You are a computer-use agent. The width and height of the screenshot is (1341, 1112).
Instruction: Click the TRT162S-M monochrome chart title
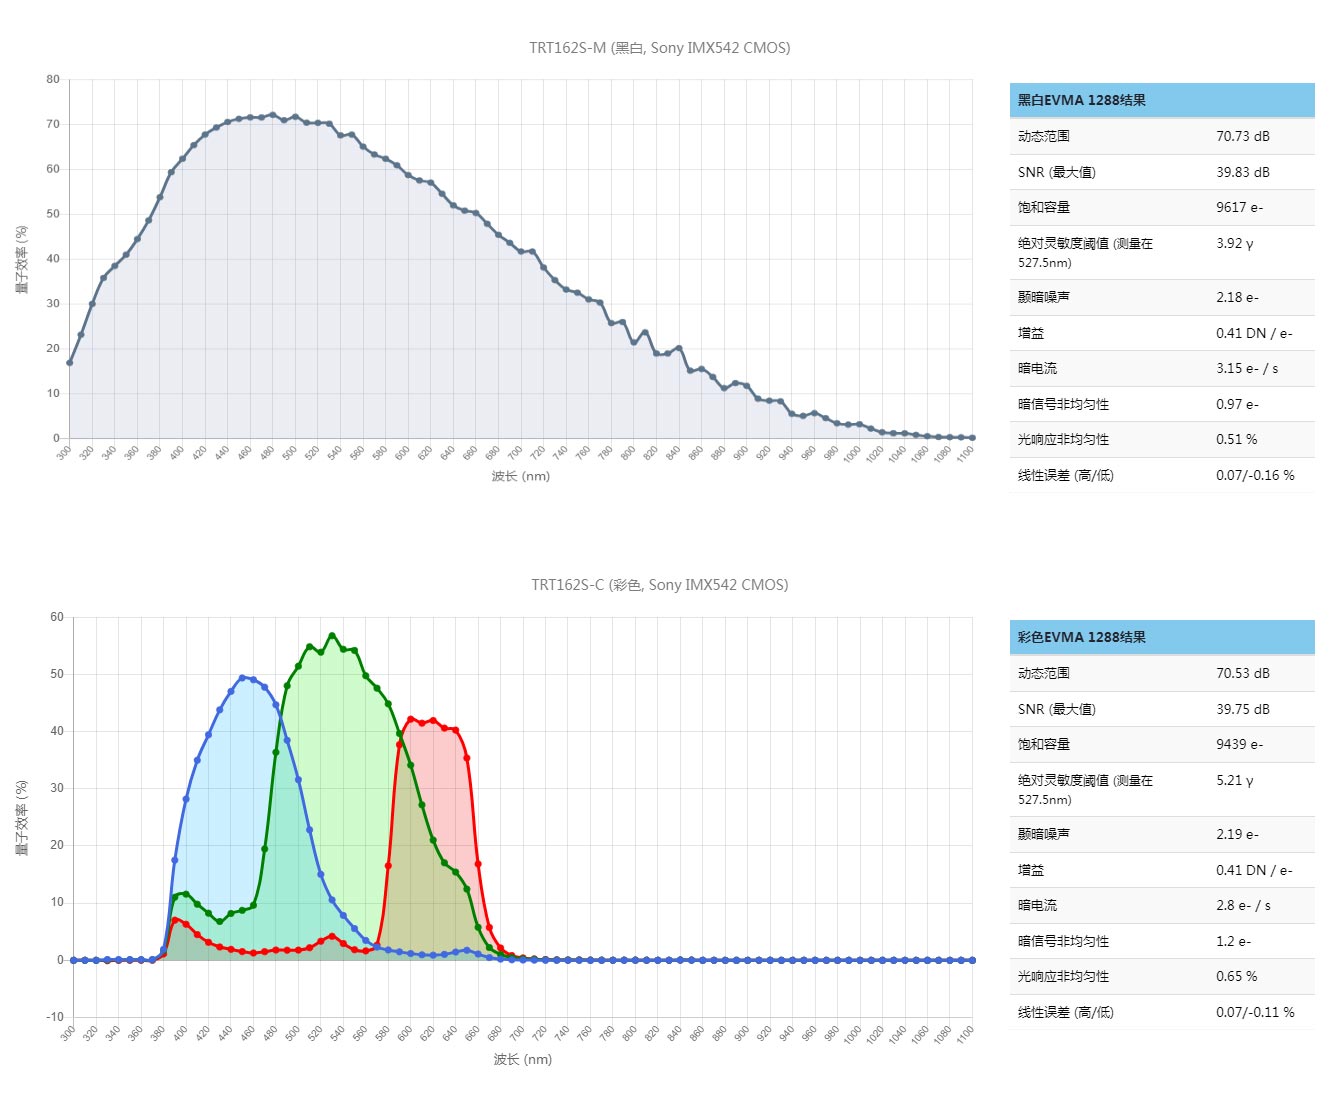[x=659, y=48]
